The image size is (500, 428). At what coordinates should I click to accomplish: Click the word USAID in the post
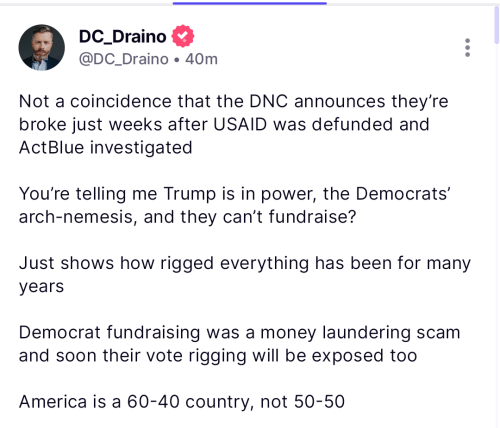tap(240, 124)
